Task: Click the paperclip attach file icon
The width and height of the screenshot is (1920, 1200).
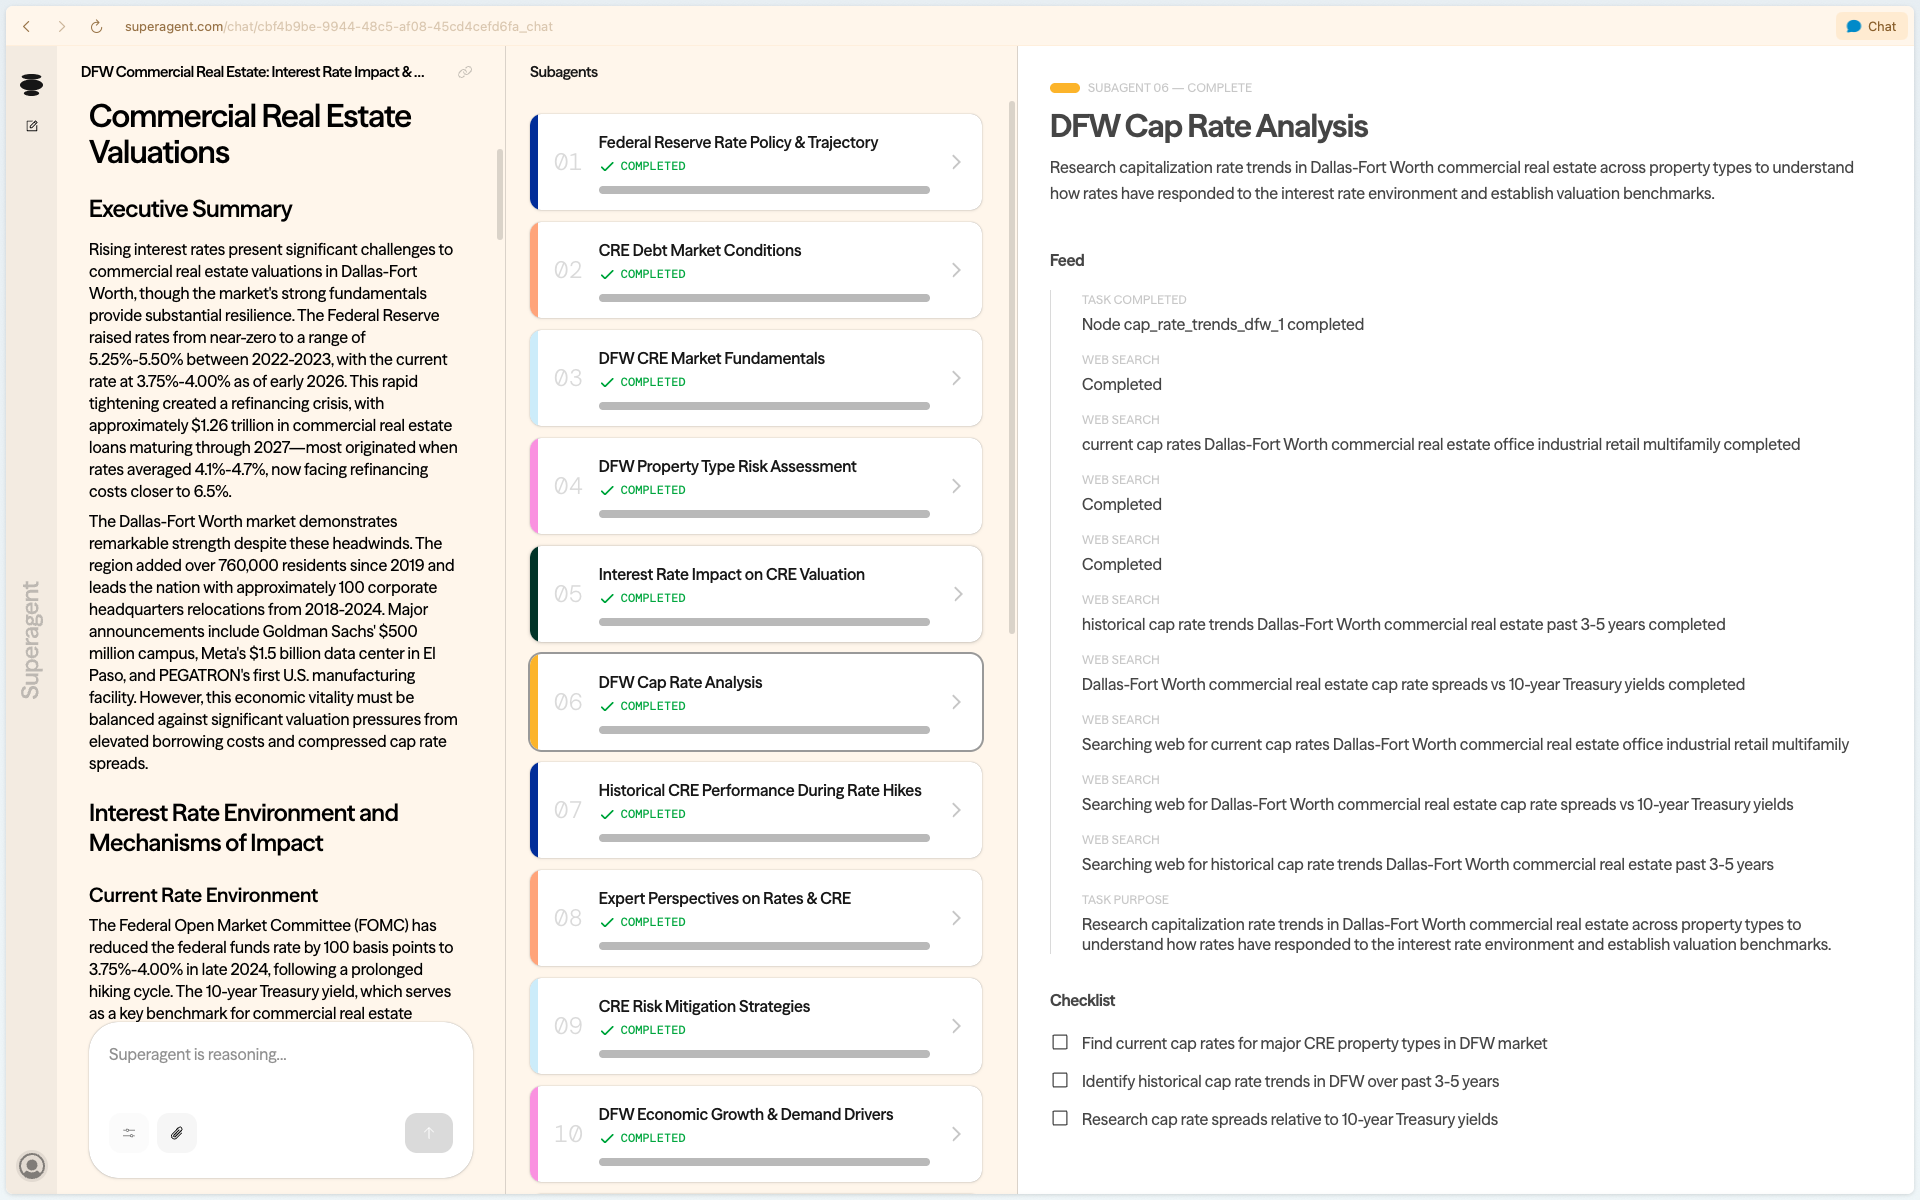Action: (x=177, y=1133)
